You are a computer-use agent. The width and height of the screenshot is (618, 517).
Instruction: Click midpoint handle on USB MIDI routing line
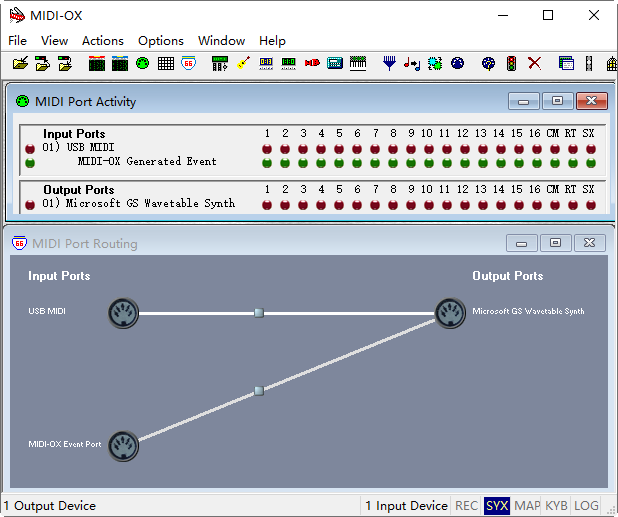259,313
